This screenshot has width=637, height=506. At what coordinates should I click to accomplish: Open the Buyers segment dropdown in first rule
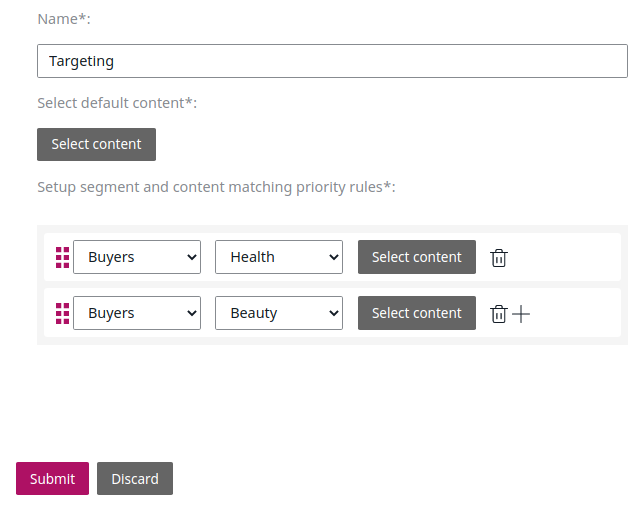pos(137,257)
